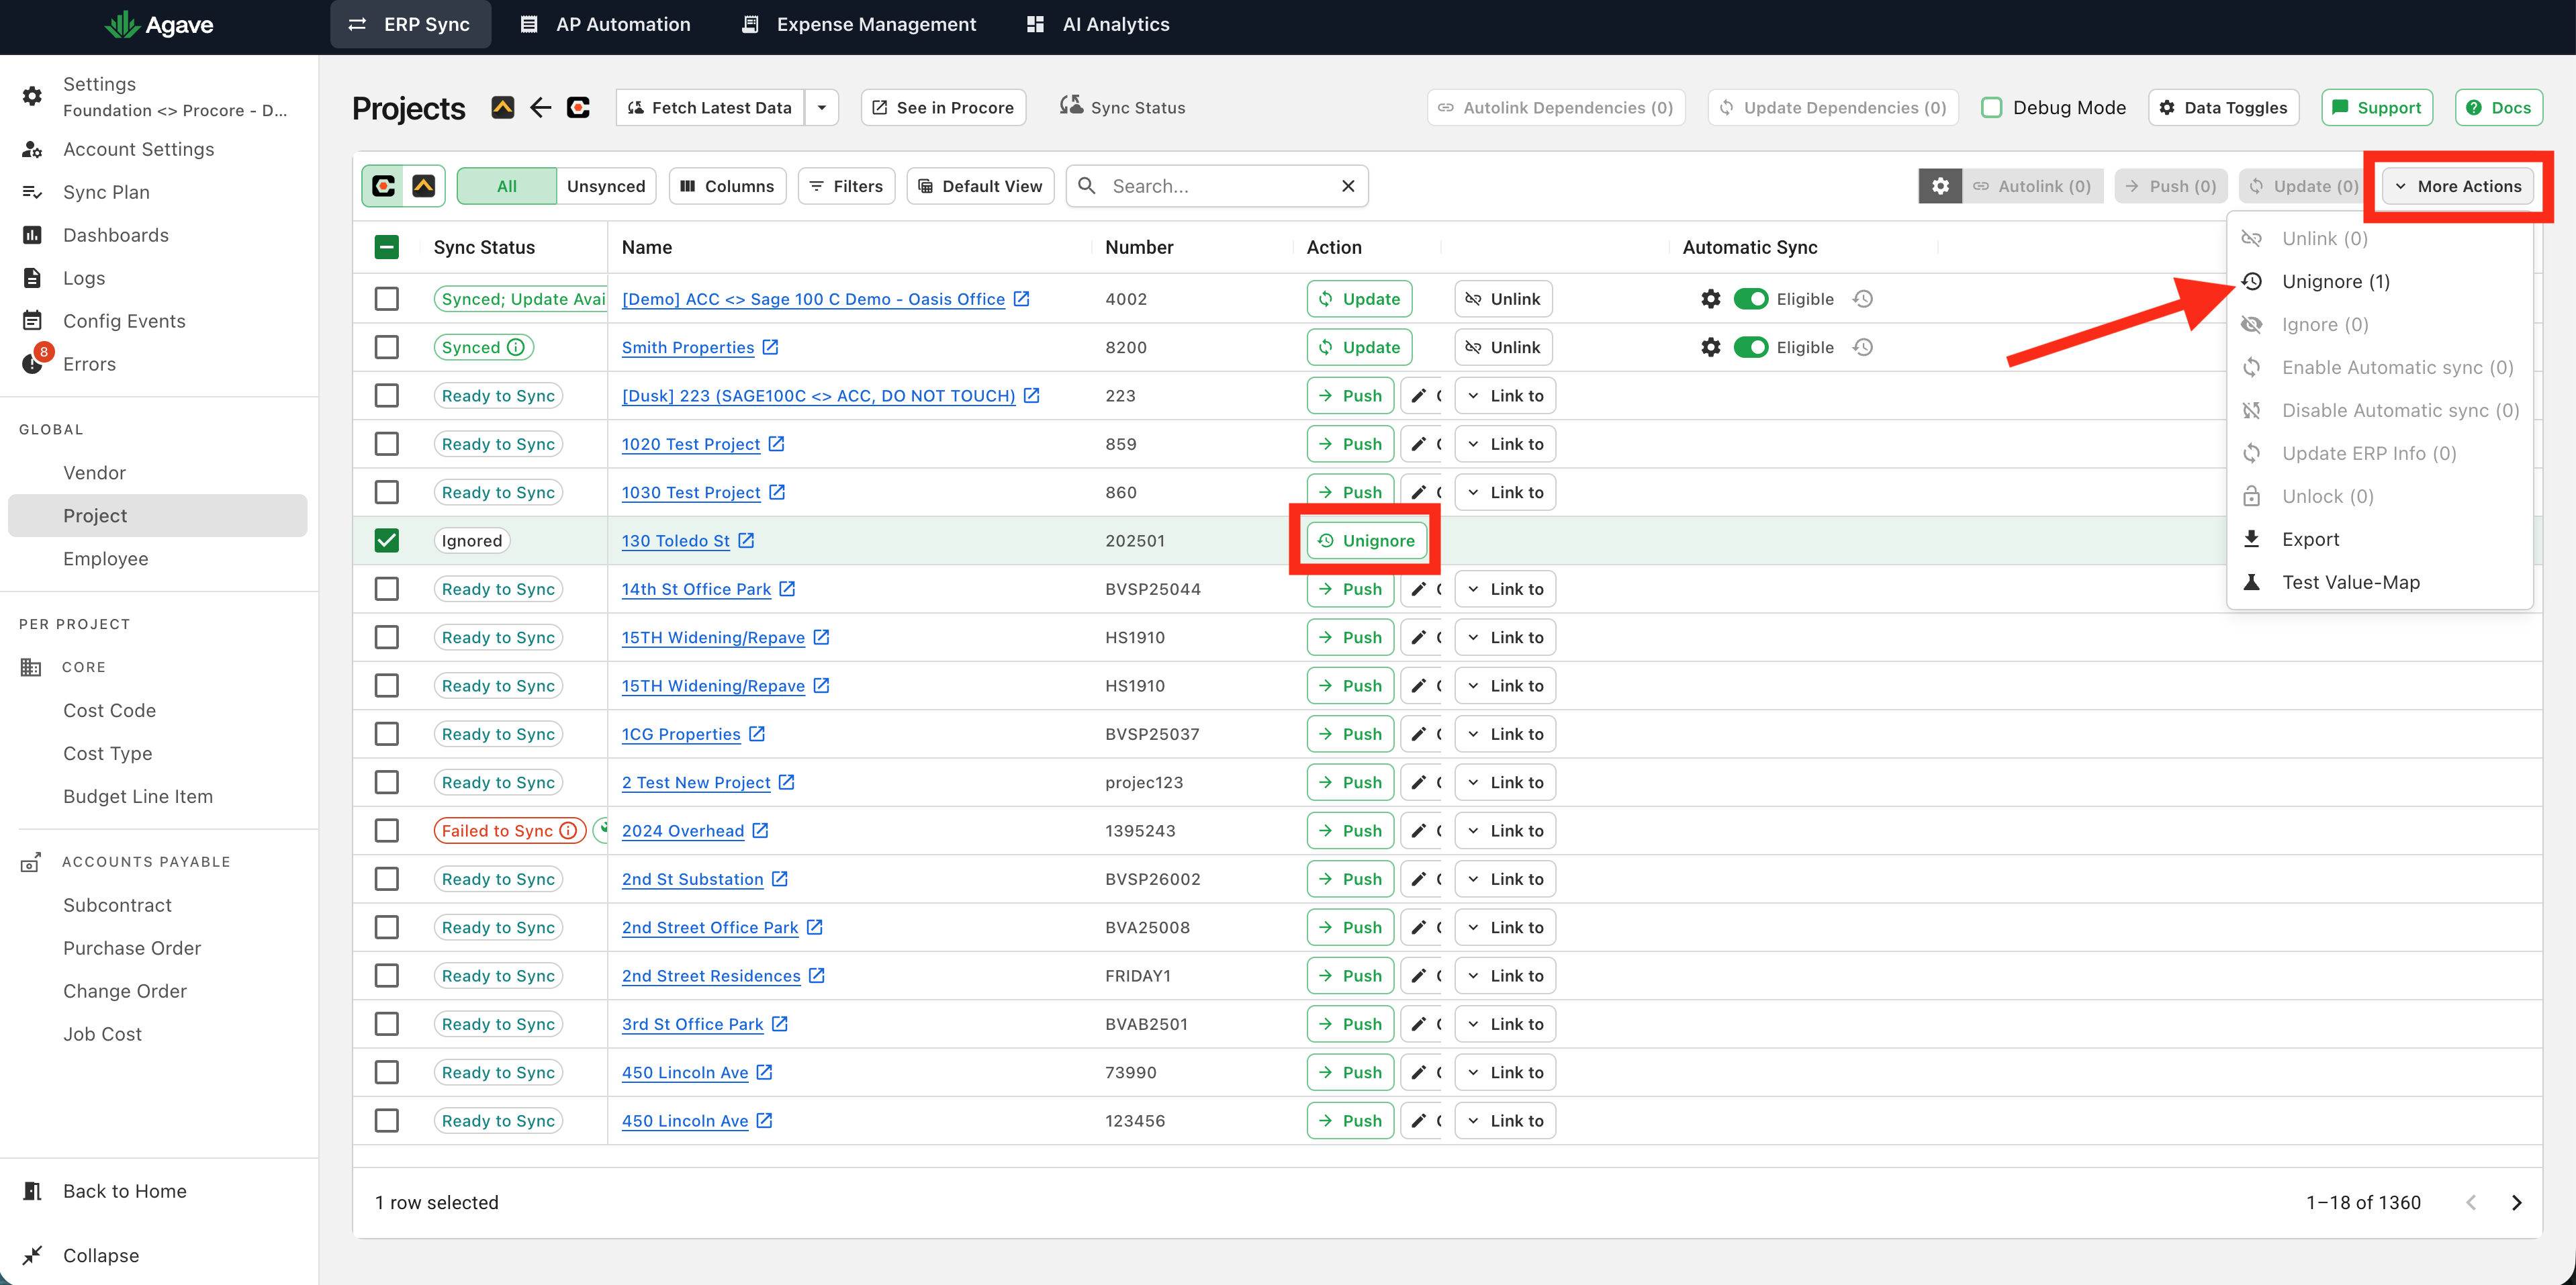
Task: Open external link icon next to Smith Properties
Action: (x=770, y=347)
